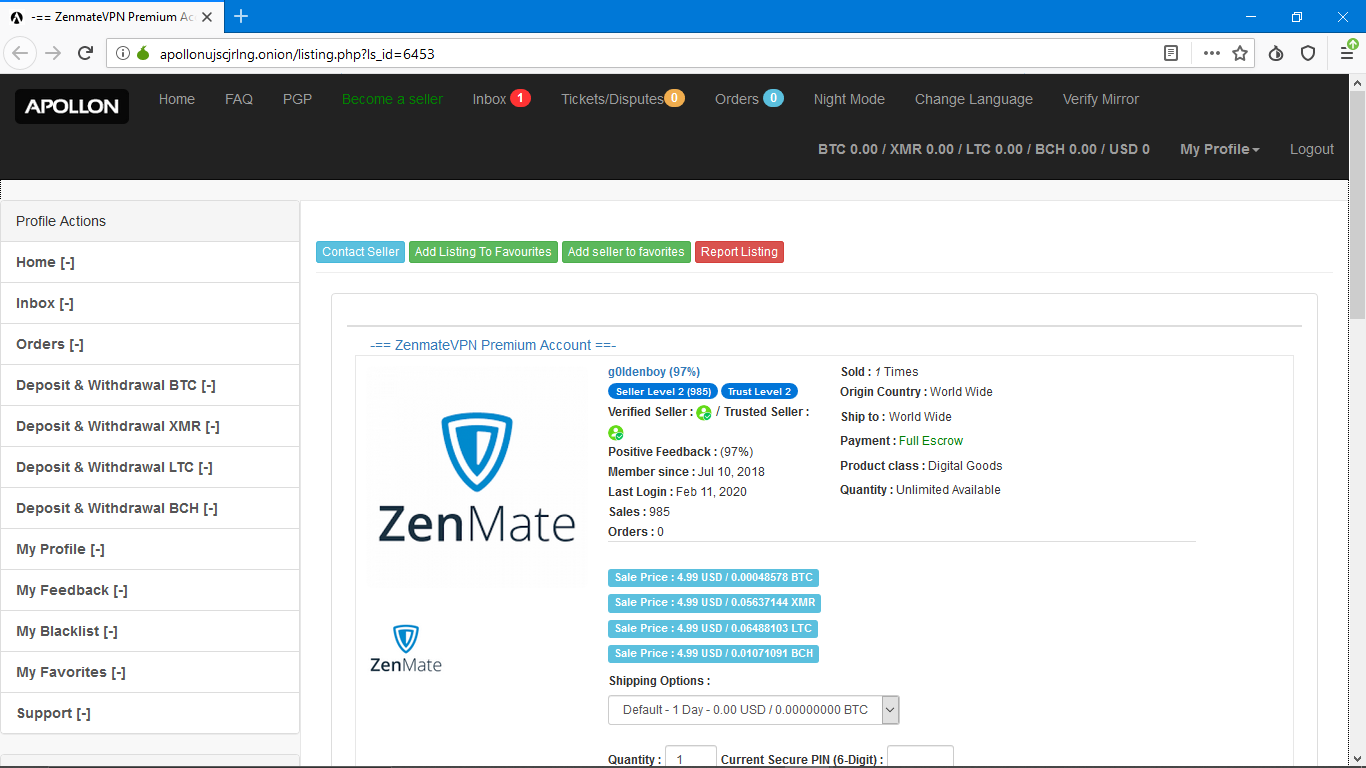The width and height of the screenshot is (1366, 768).
Task: Open a new browser tab
Action: point(241,16)
